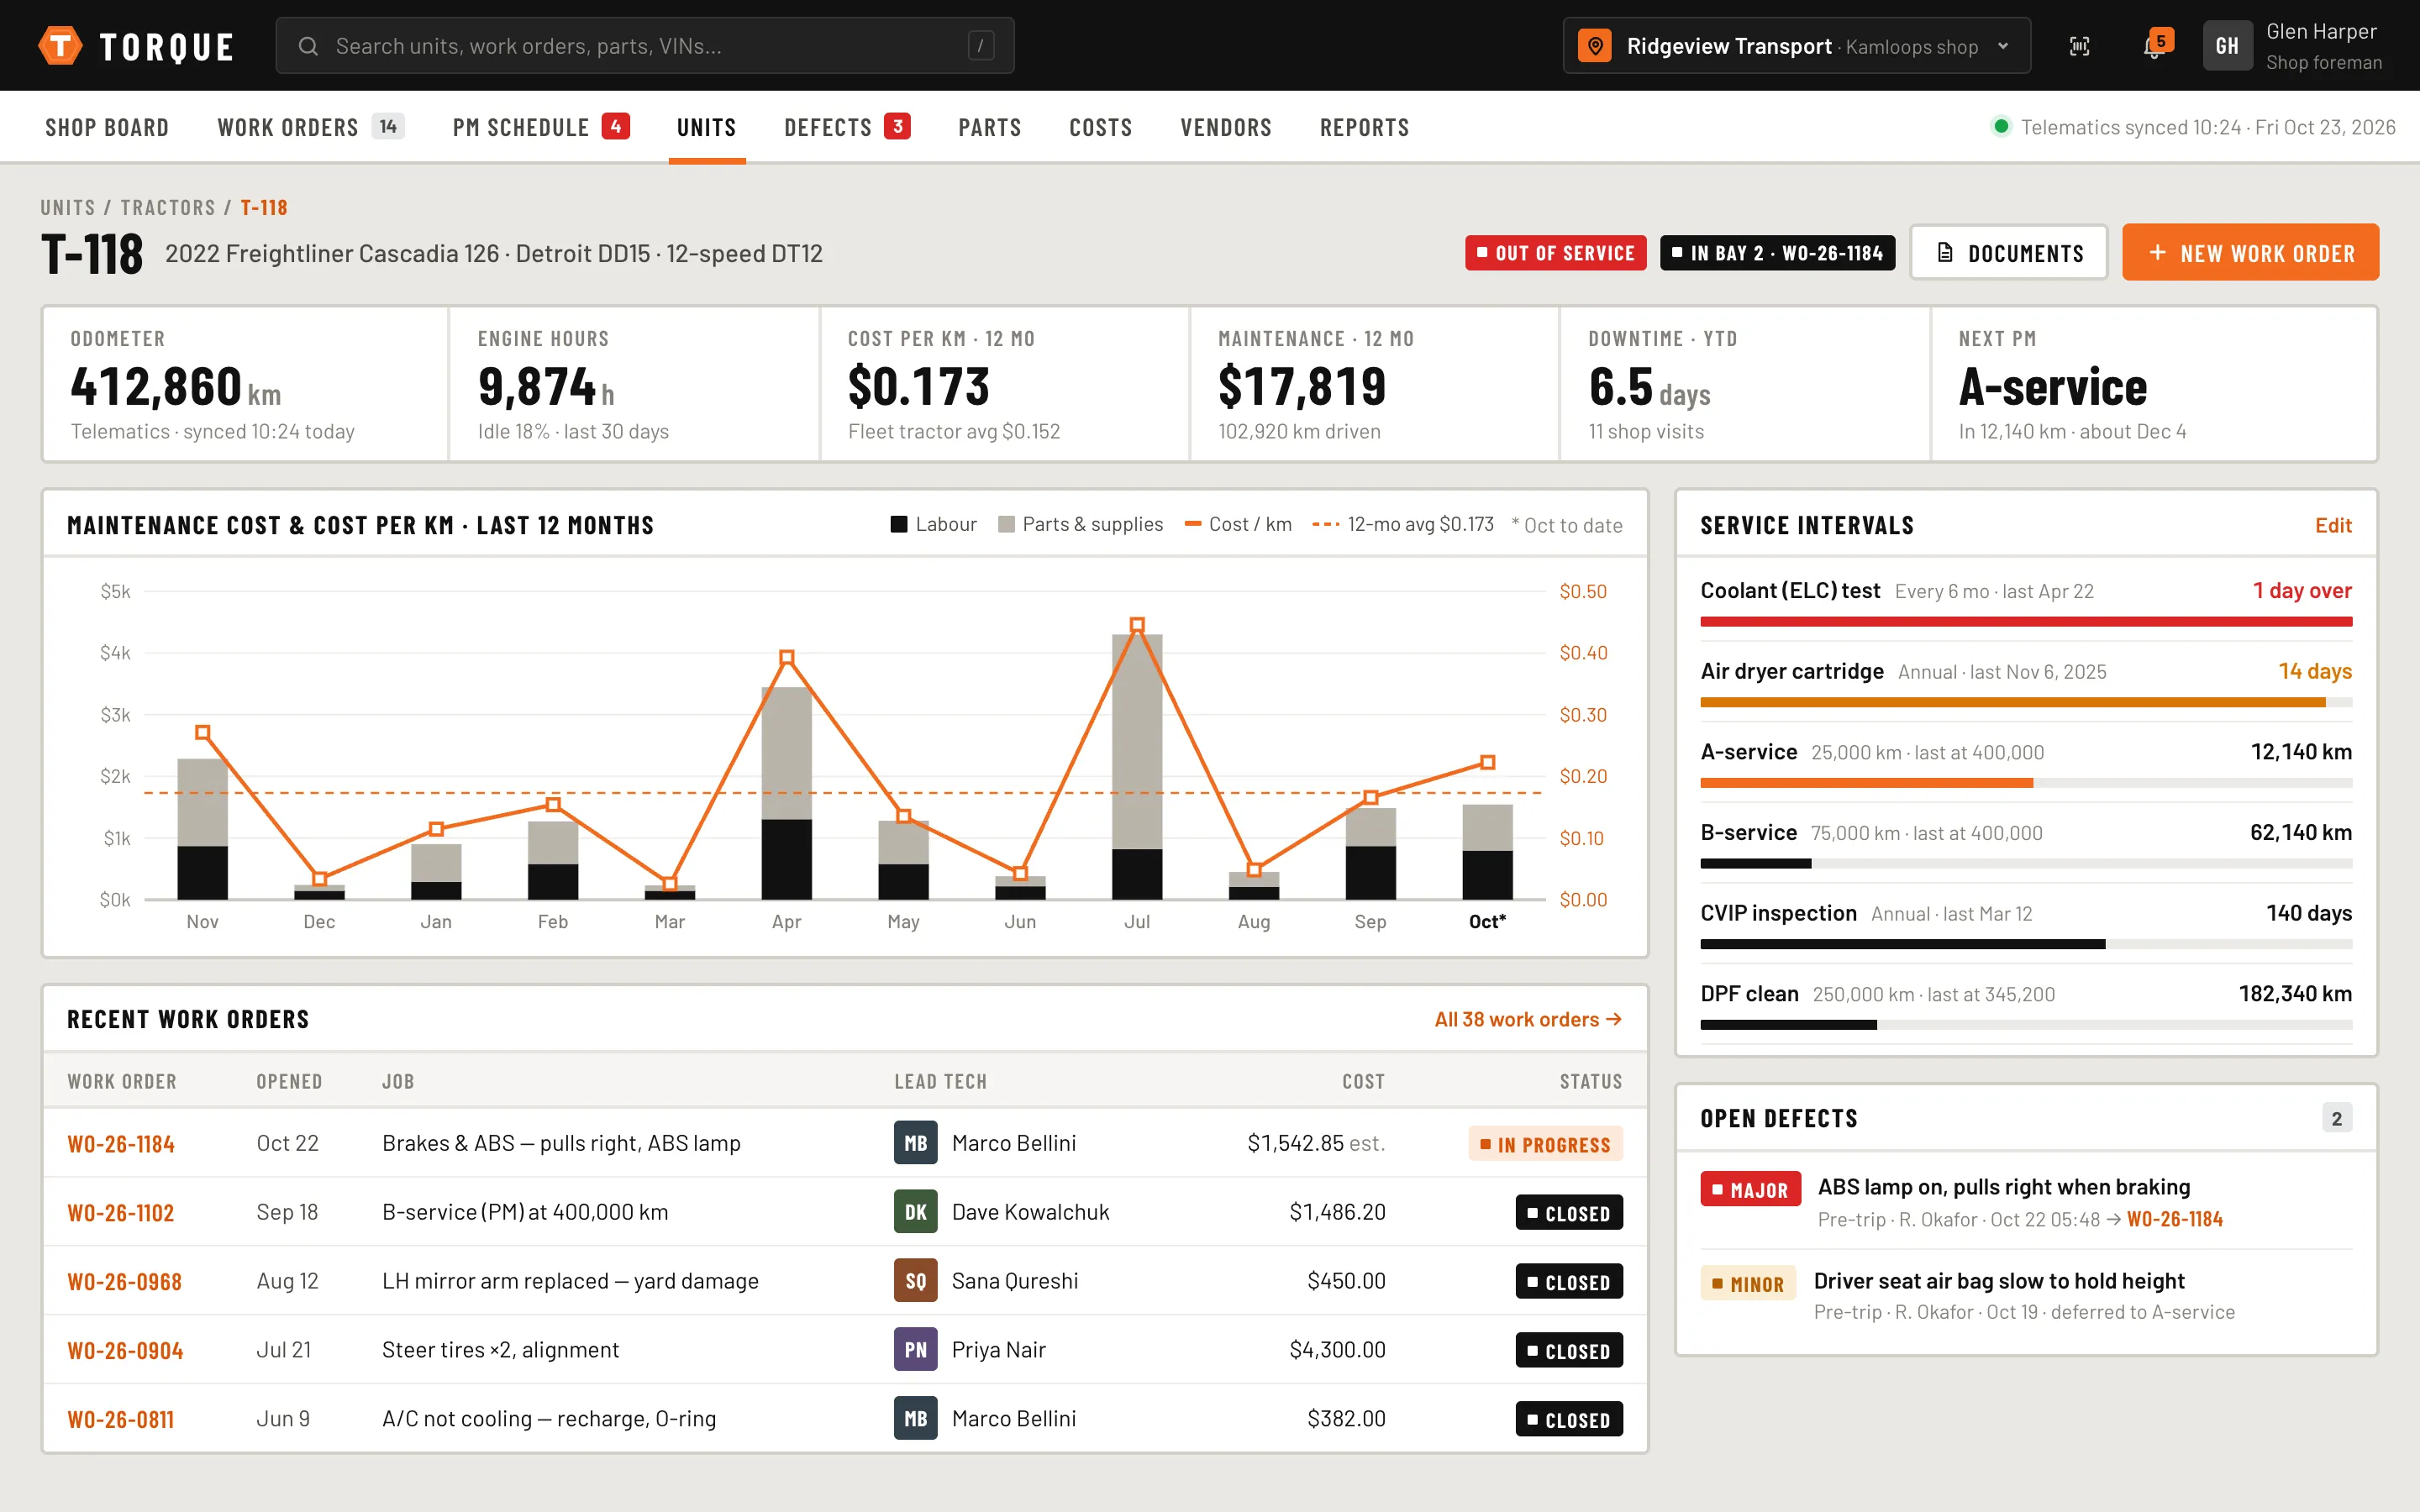Open the Work Orders tab
This screenshot has width=2420, height=1512.
click(x=310, y=127)
